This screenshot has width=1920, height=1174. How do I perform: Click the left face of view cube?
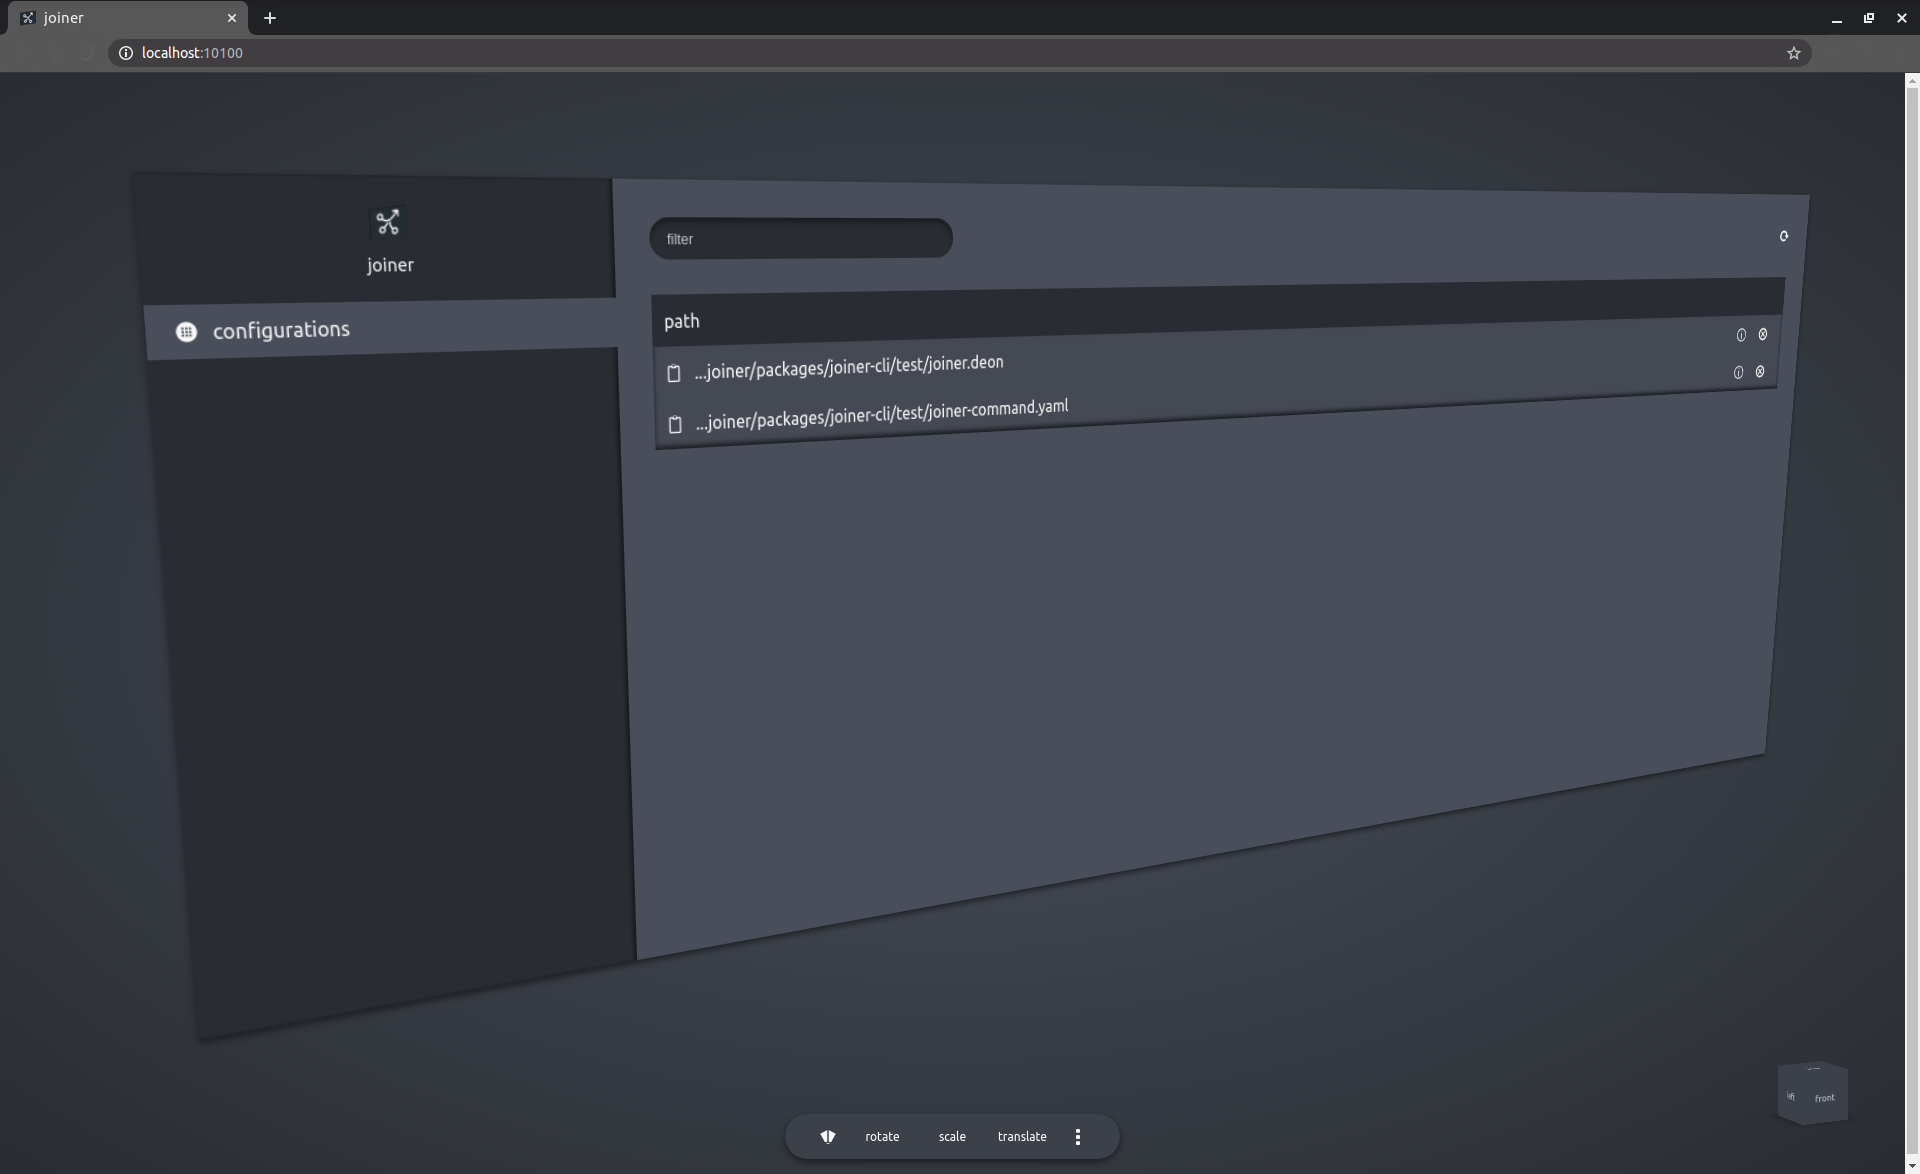click(x=1790, y=1096)
